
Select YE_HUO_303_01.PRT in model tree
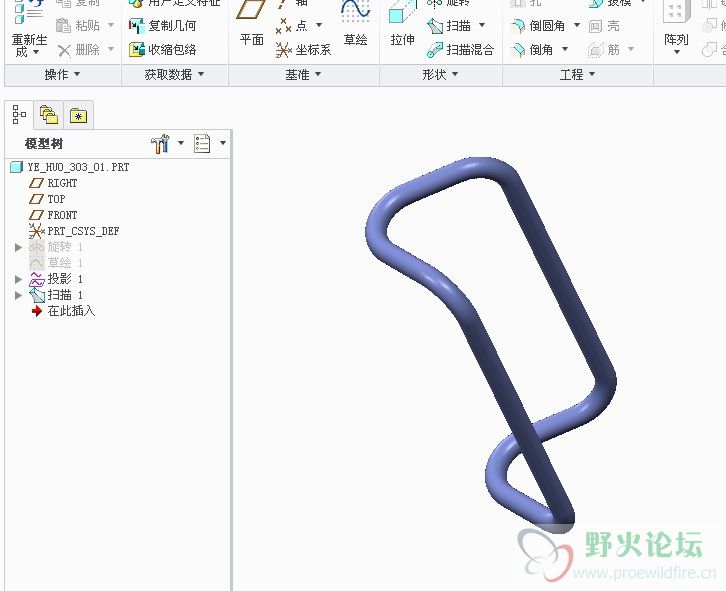pyautogui.click(x=70, y=167)
